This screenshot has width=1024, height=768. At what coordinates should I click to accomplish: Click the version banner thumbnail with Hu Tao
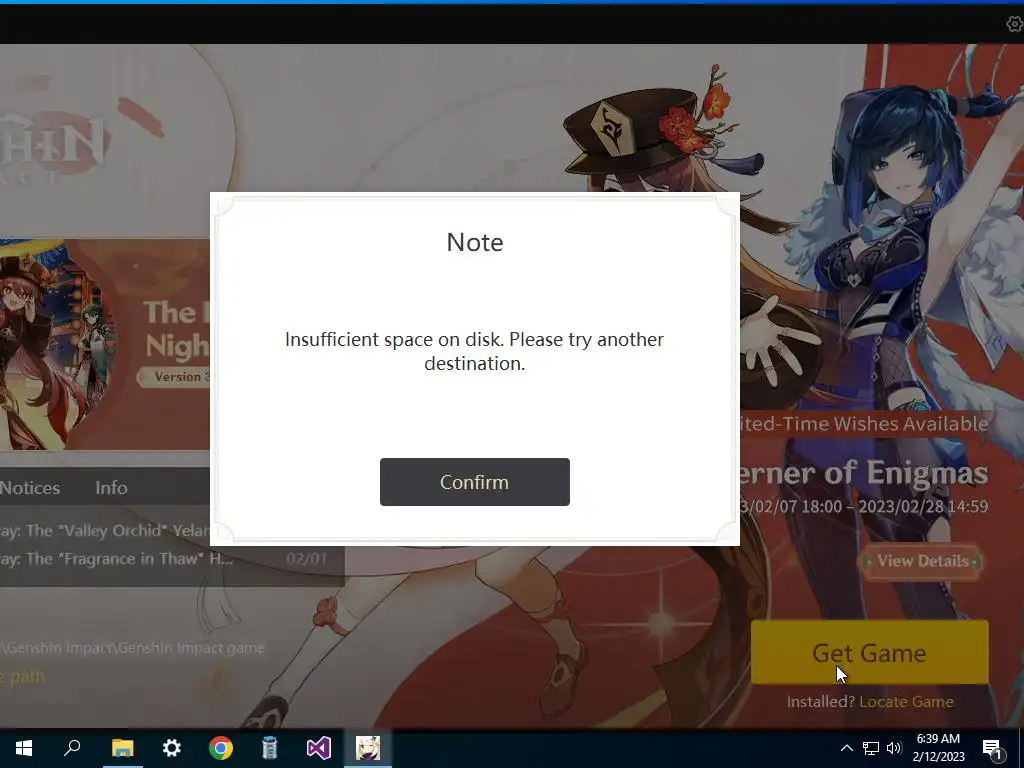[104, 345]
